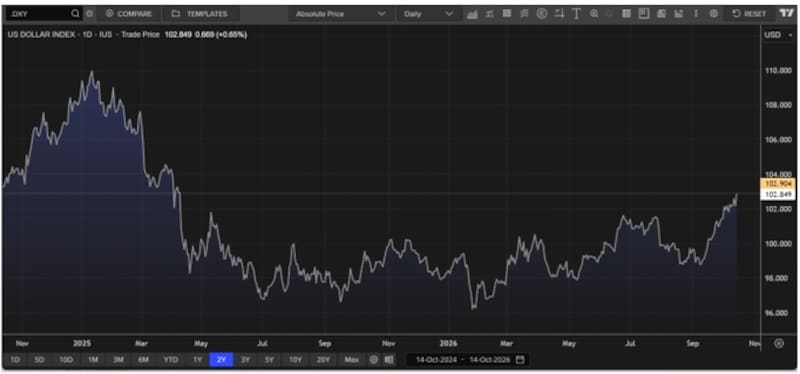Click the search magnifier in symbol box
800x374 pixels.
(x=76, y=14)
